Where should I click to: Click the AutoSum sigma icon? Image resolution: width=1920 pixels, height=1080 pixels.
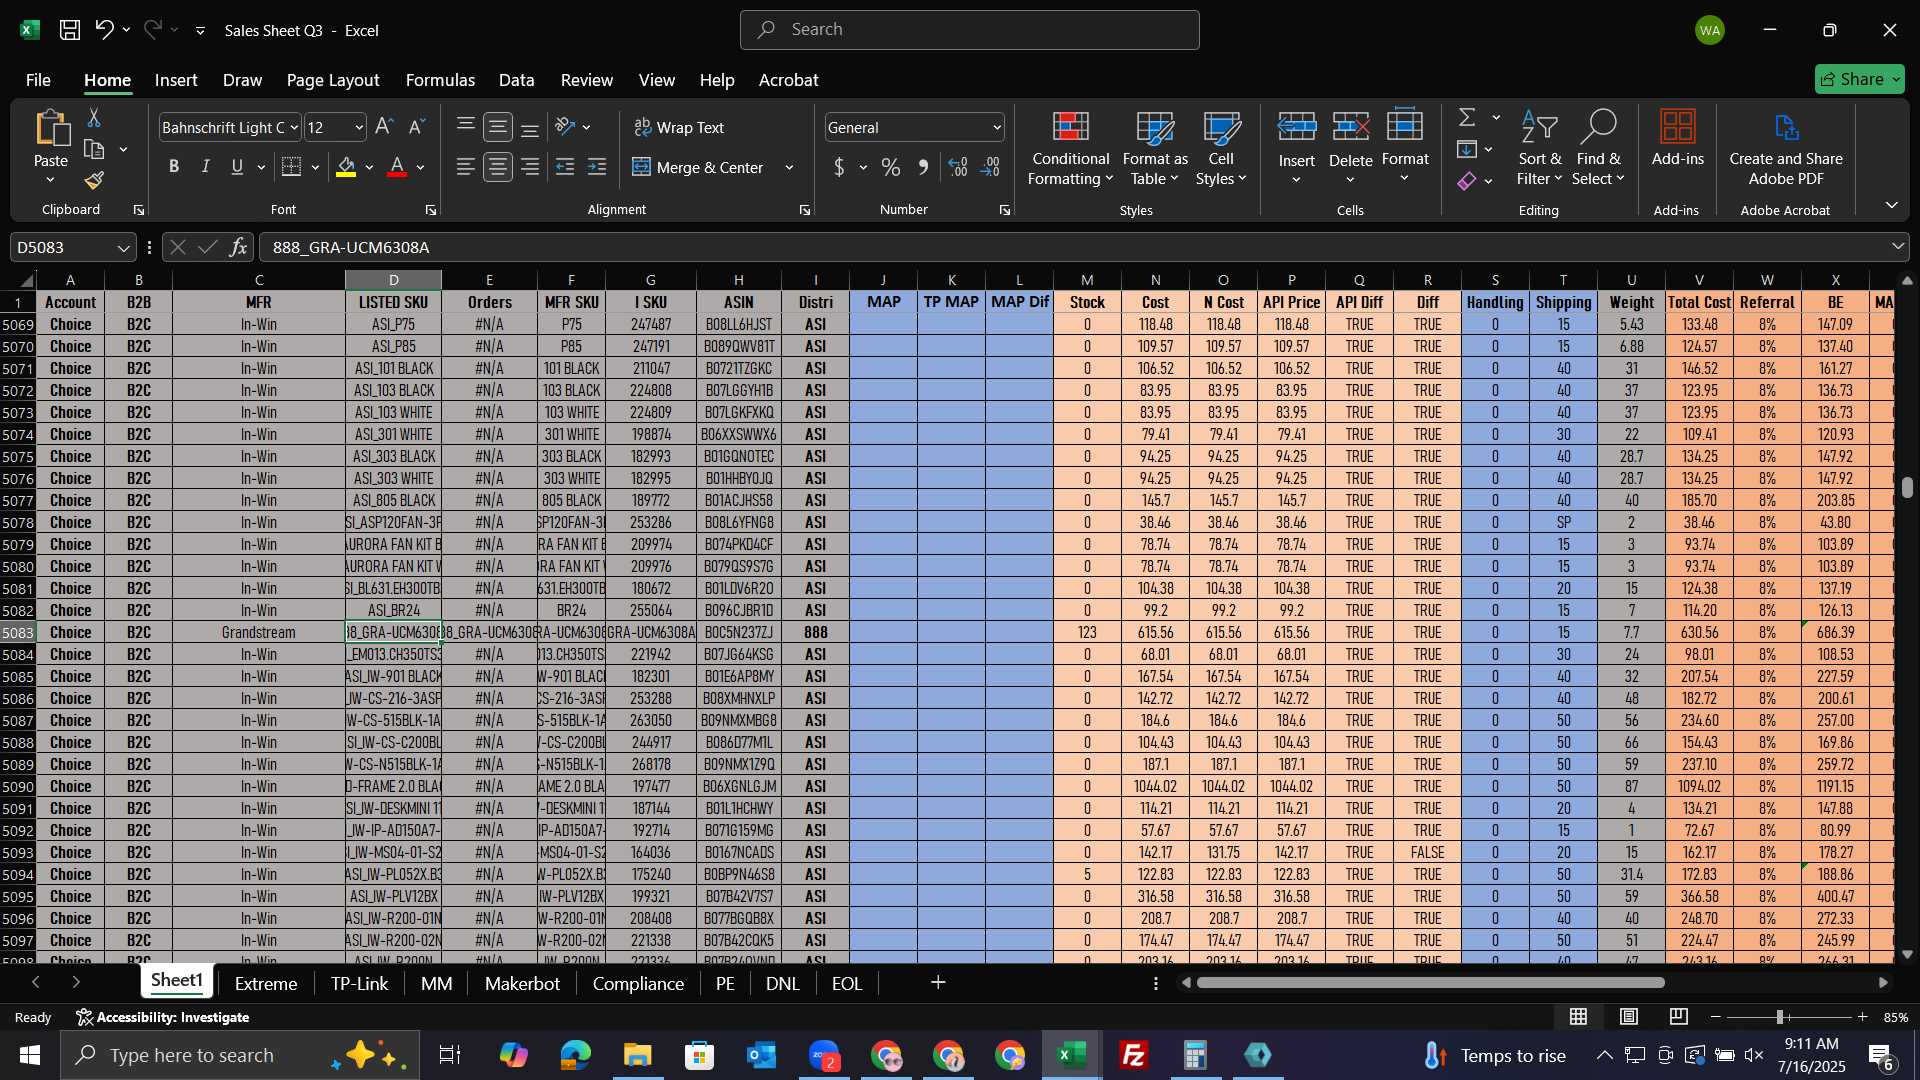(1467, 118)
